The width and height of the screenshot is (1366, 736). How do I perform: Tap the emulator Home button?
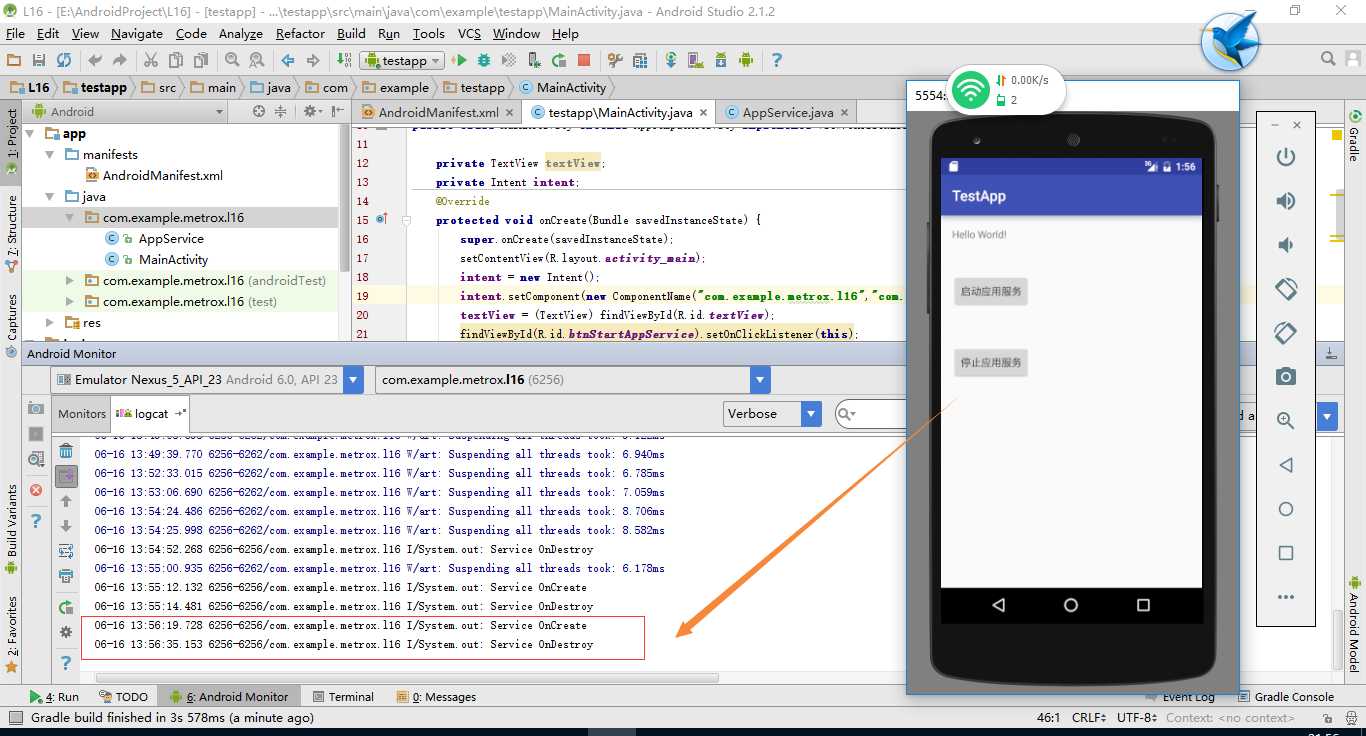pos(1070,605)
